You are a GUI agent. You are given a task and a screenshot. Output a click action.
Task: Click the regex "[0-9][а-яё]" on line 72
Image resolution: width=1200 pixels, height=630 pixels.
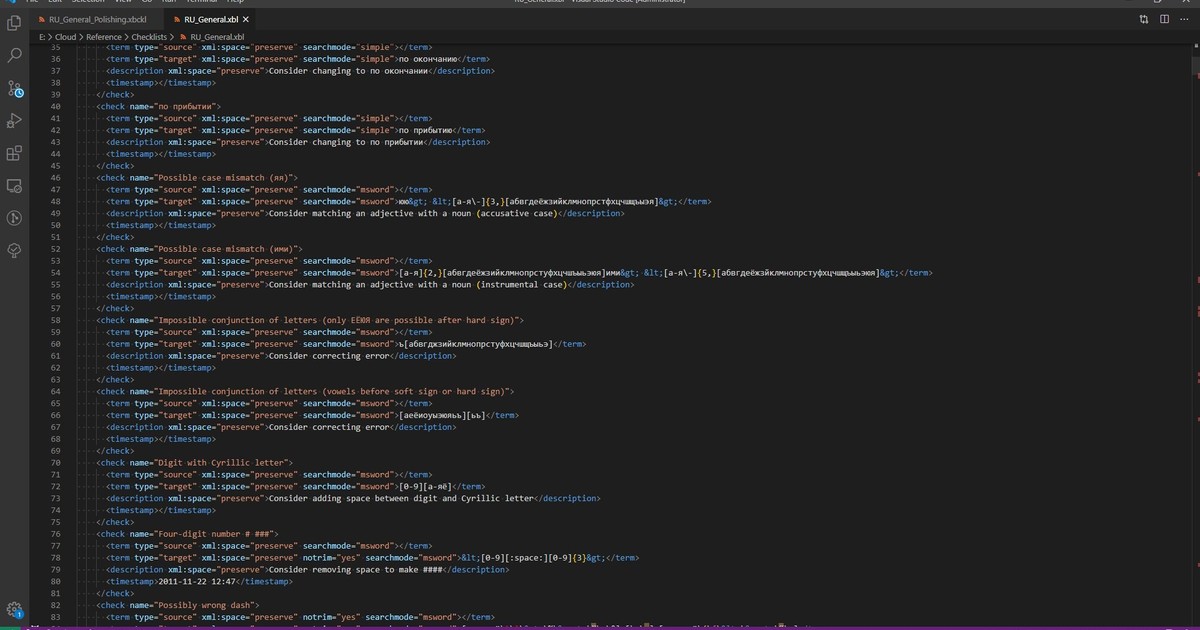(x=424, y=487)
